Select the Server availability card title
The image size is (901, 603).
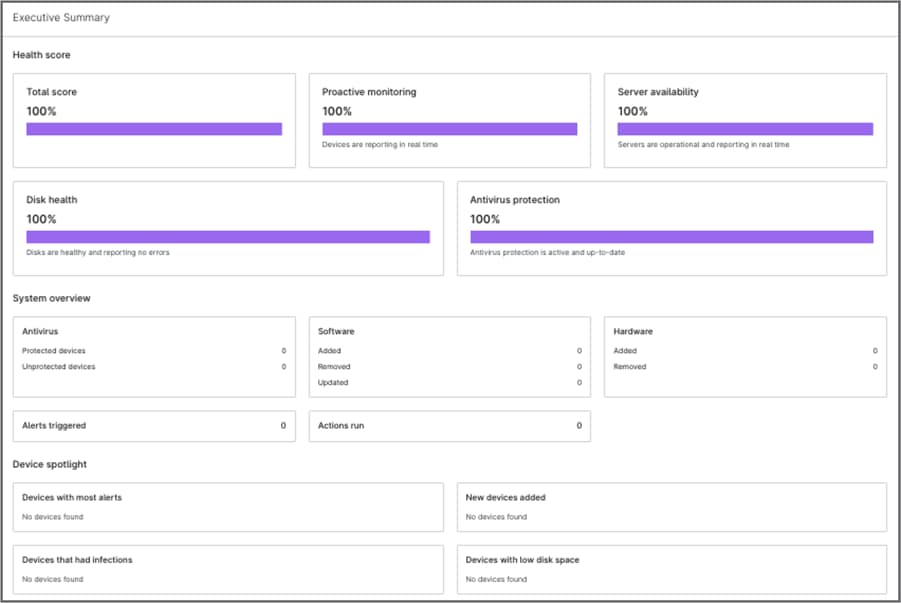pyautogui.click(x=658, y=92)
